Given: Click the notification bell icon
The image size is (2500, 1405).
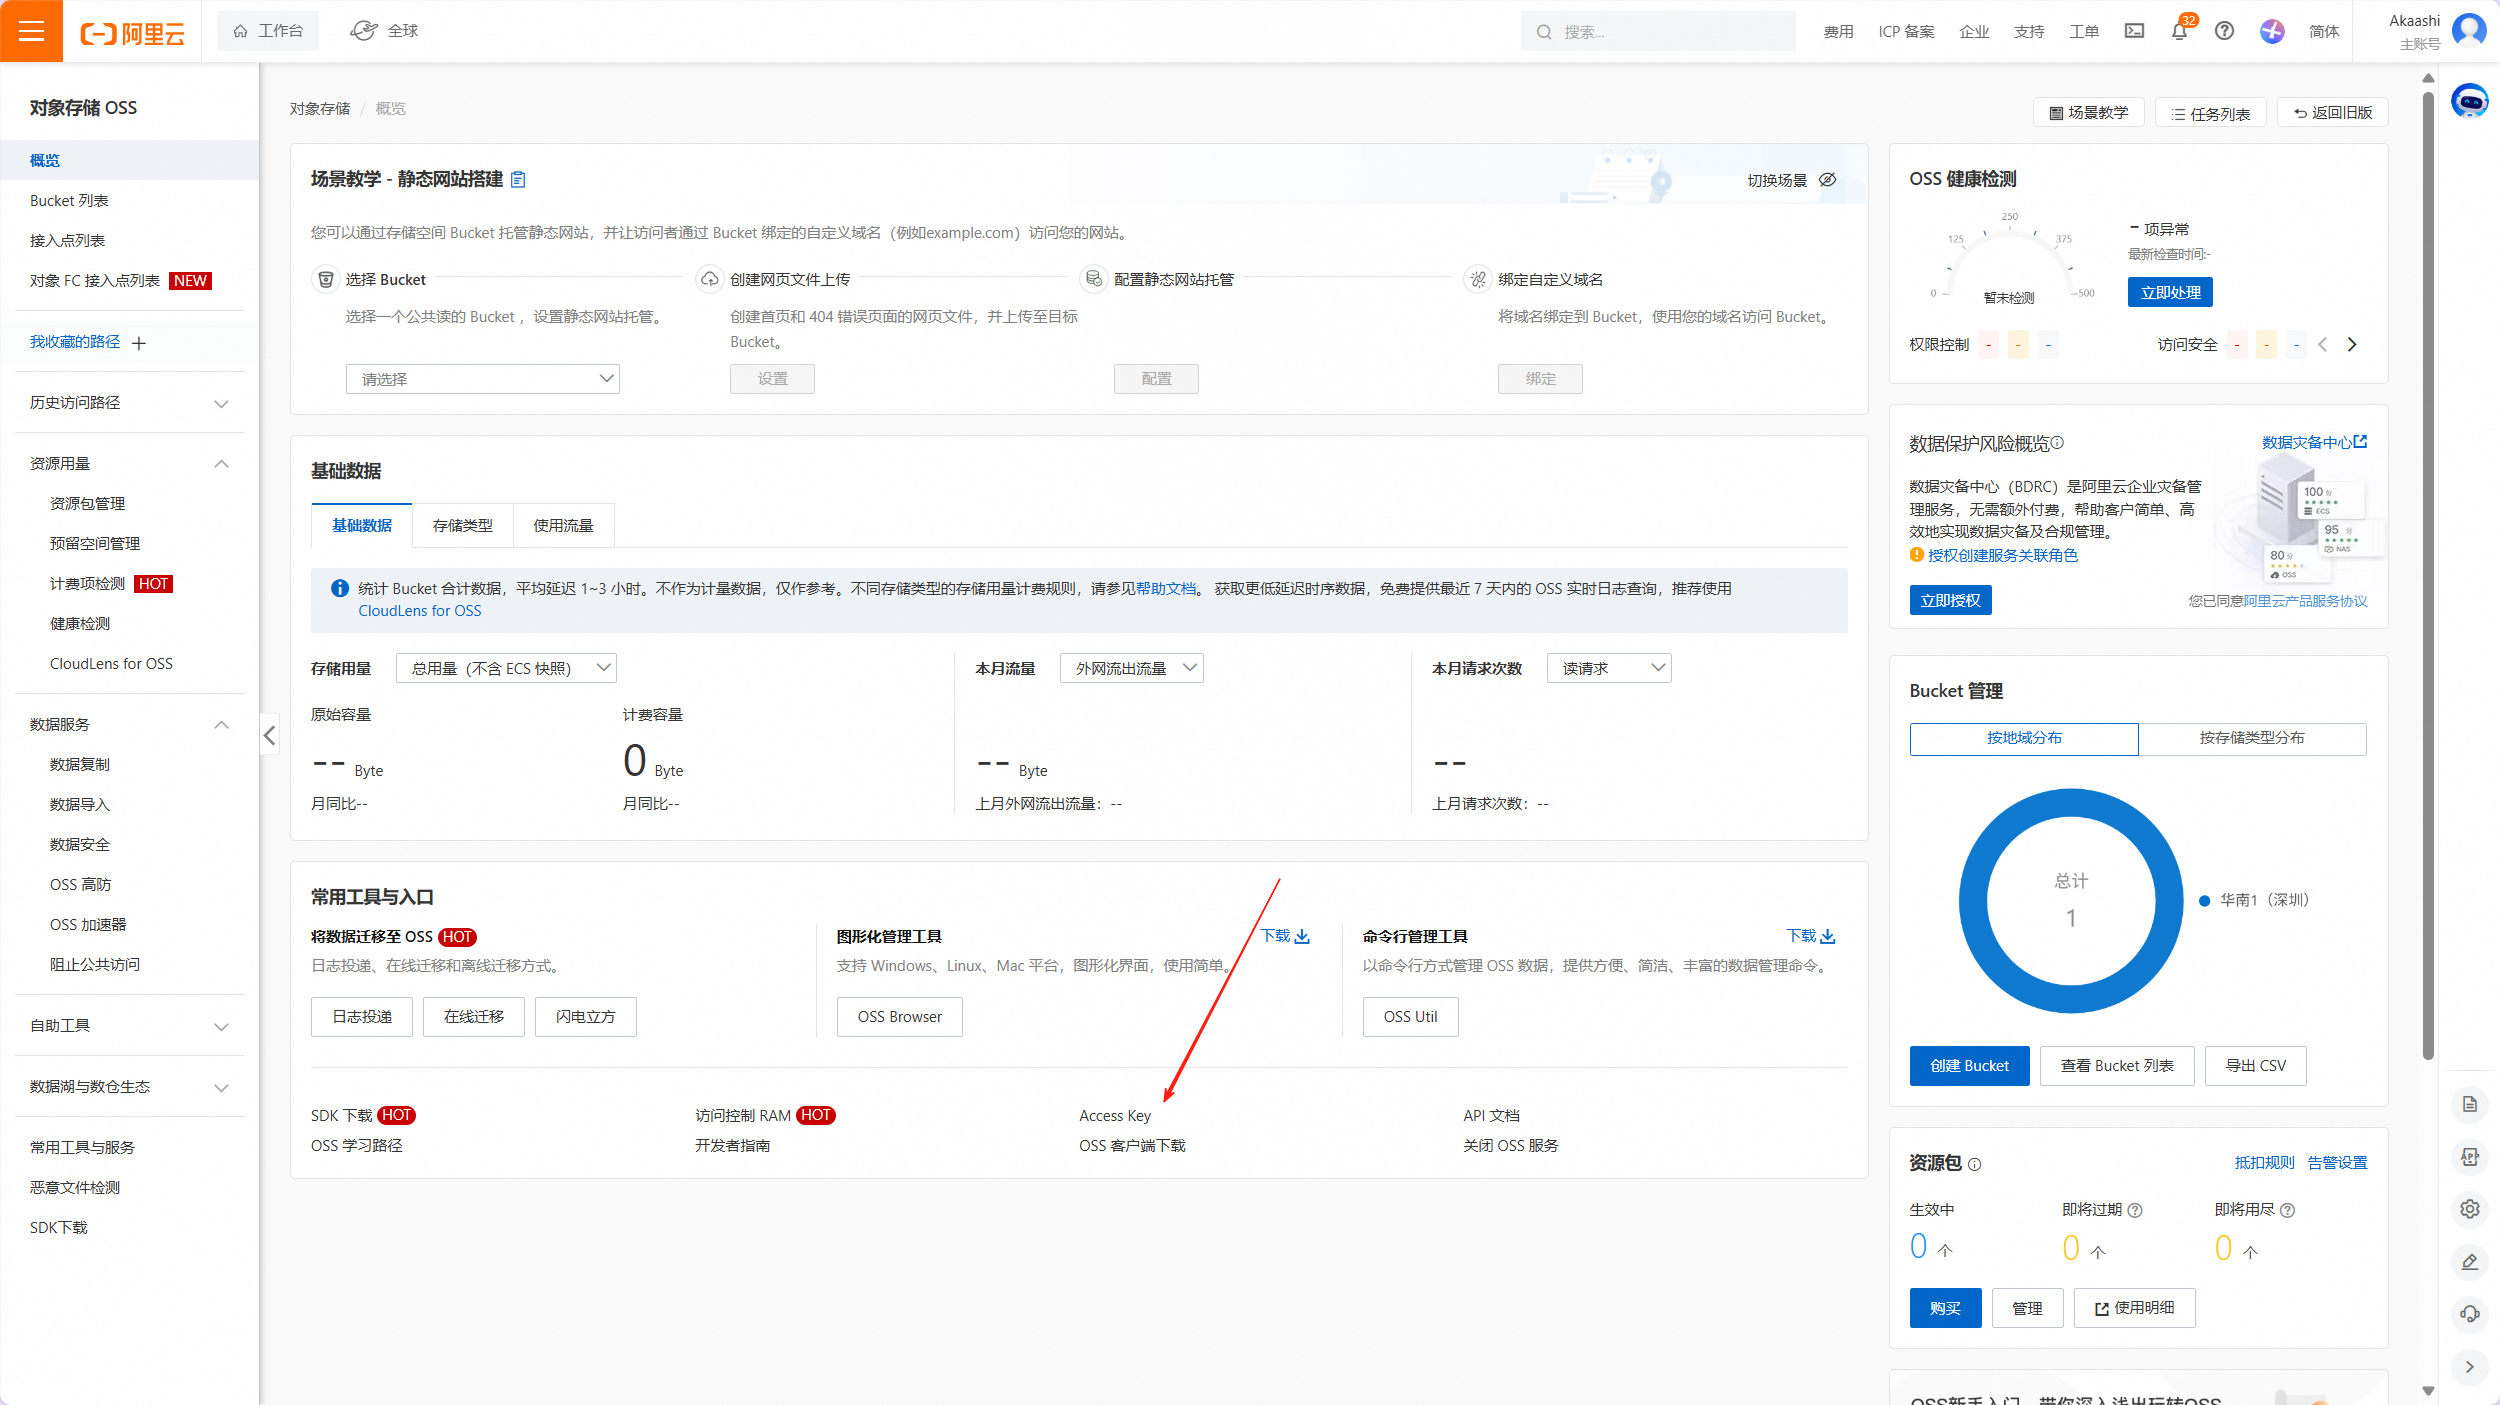Looking at the screenshot, I should click(x=2179, y=31).
